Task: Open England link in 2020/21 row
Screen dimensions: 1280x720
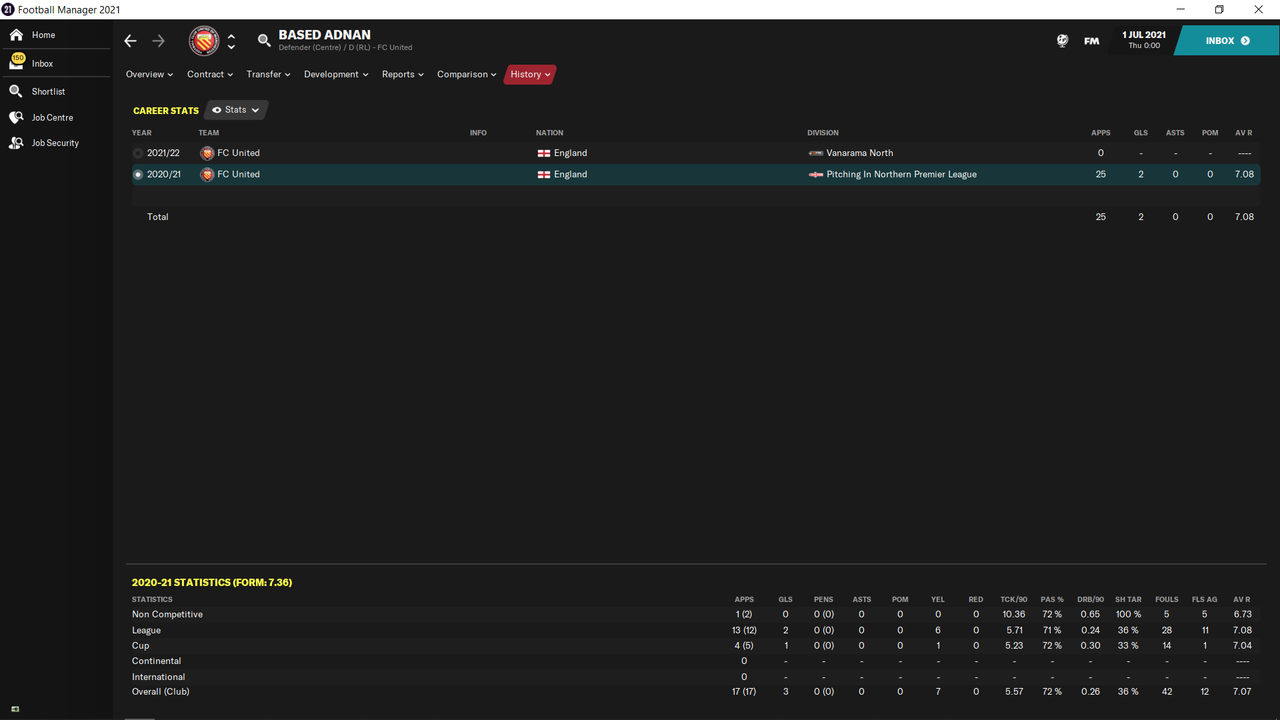Action: click(571, 174)
